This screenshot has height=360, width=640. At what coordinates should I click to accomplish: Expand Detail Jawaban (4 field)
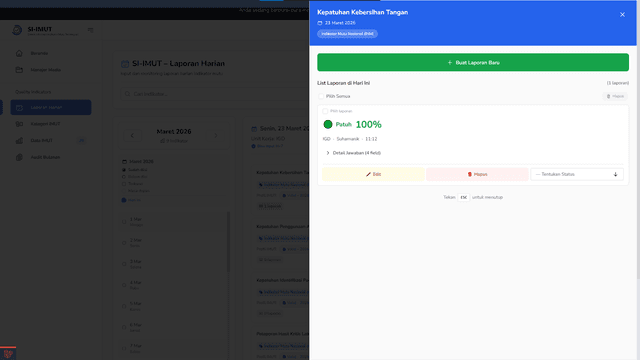tap(353, 153)
